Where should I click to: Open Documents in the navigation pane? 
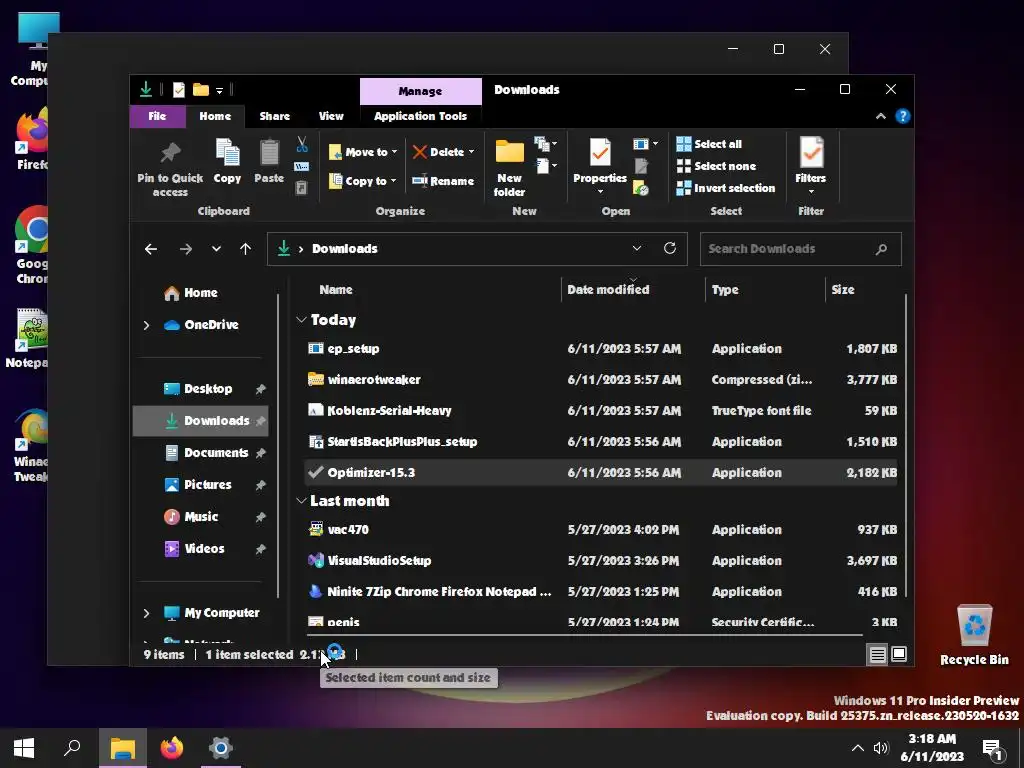pos(206,453)
